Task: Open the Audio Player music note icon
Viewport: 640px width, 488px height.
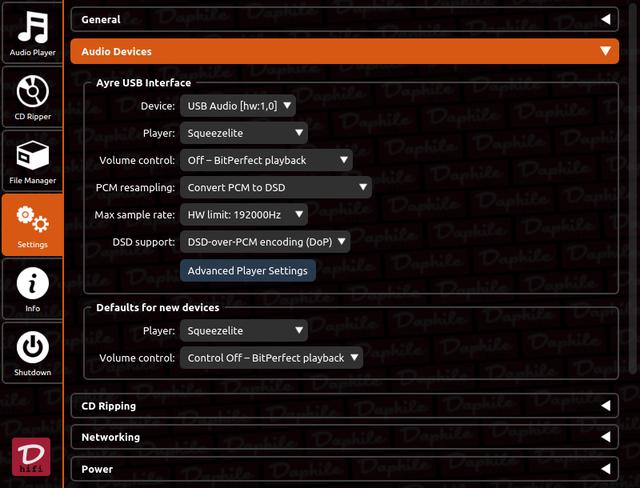Action: click(31, 32)
